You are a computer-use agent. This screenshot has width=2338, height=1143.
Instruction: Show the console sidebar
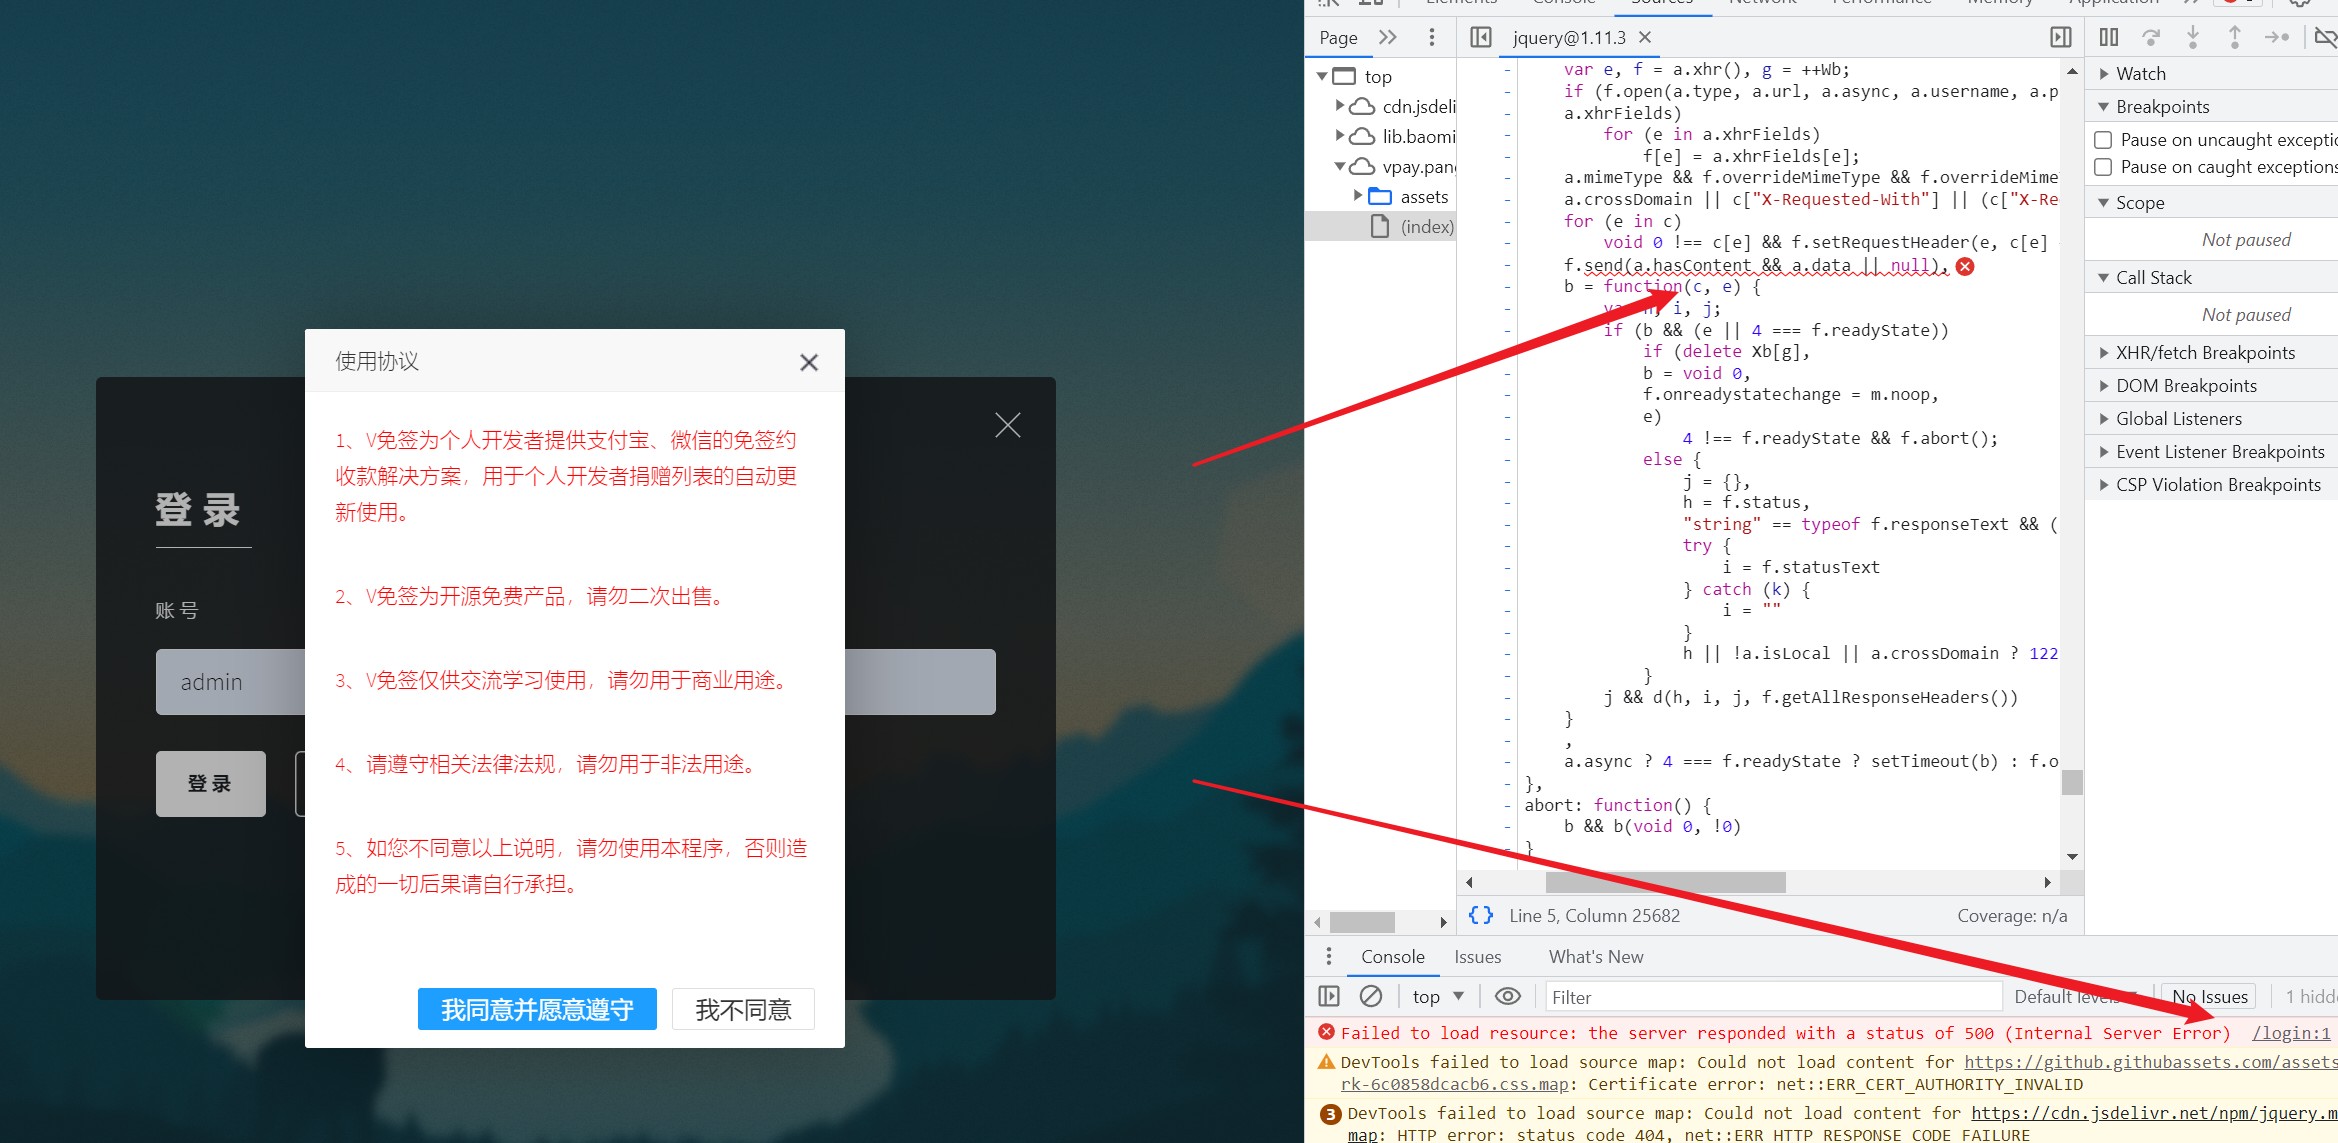[1330, 996]
